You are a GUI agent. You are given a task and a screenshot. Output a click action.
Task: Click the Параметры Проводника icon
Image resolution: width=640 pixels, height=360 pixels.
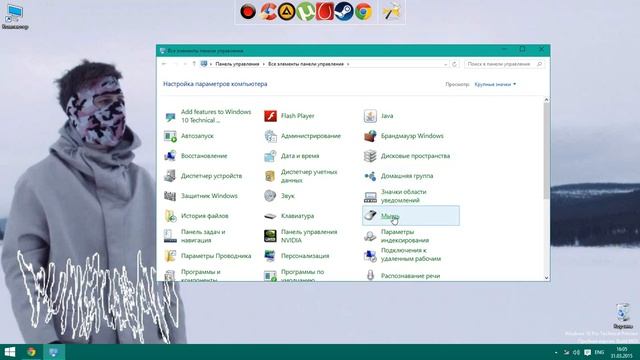point(170,256)
